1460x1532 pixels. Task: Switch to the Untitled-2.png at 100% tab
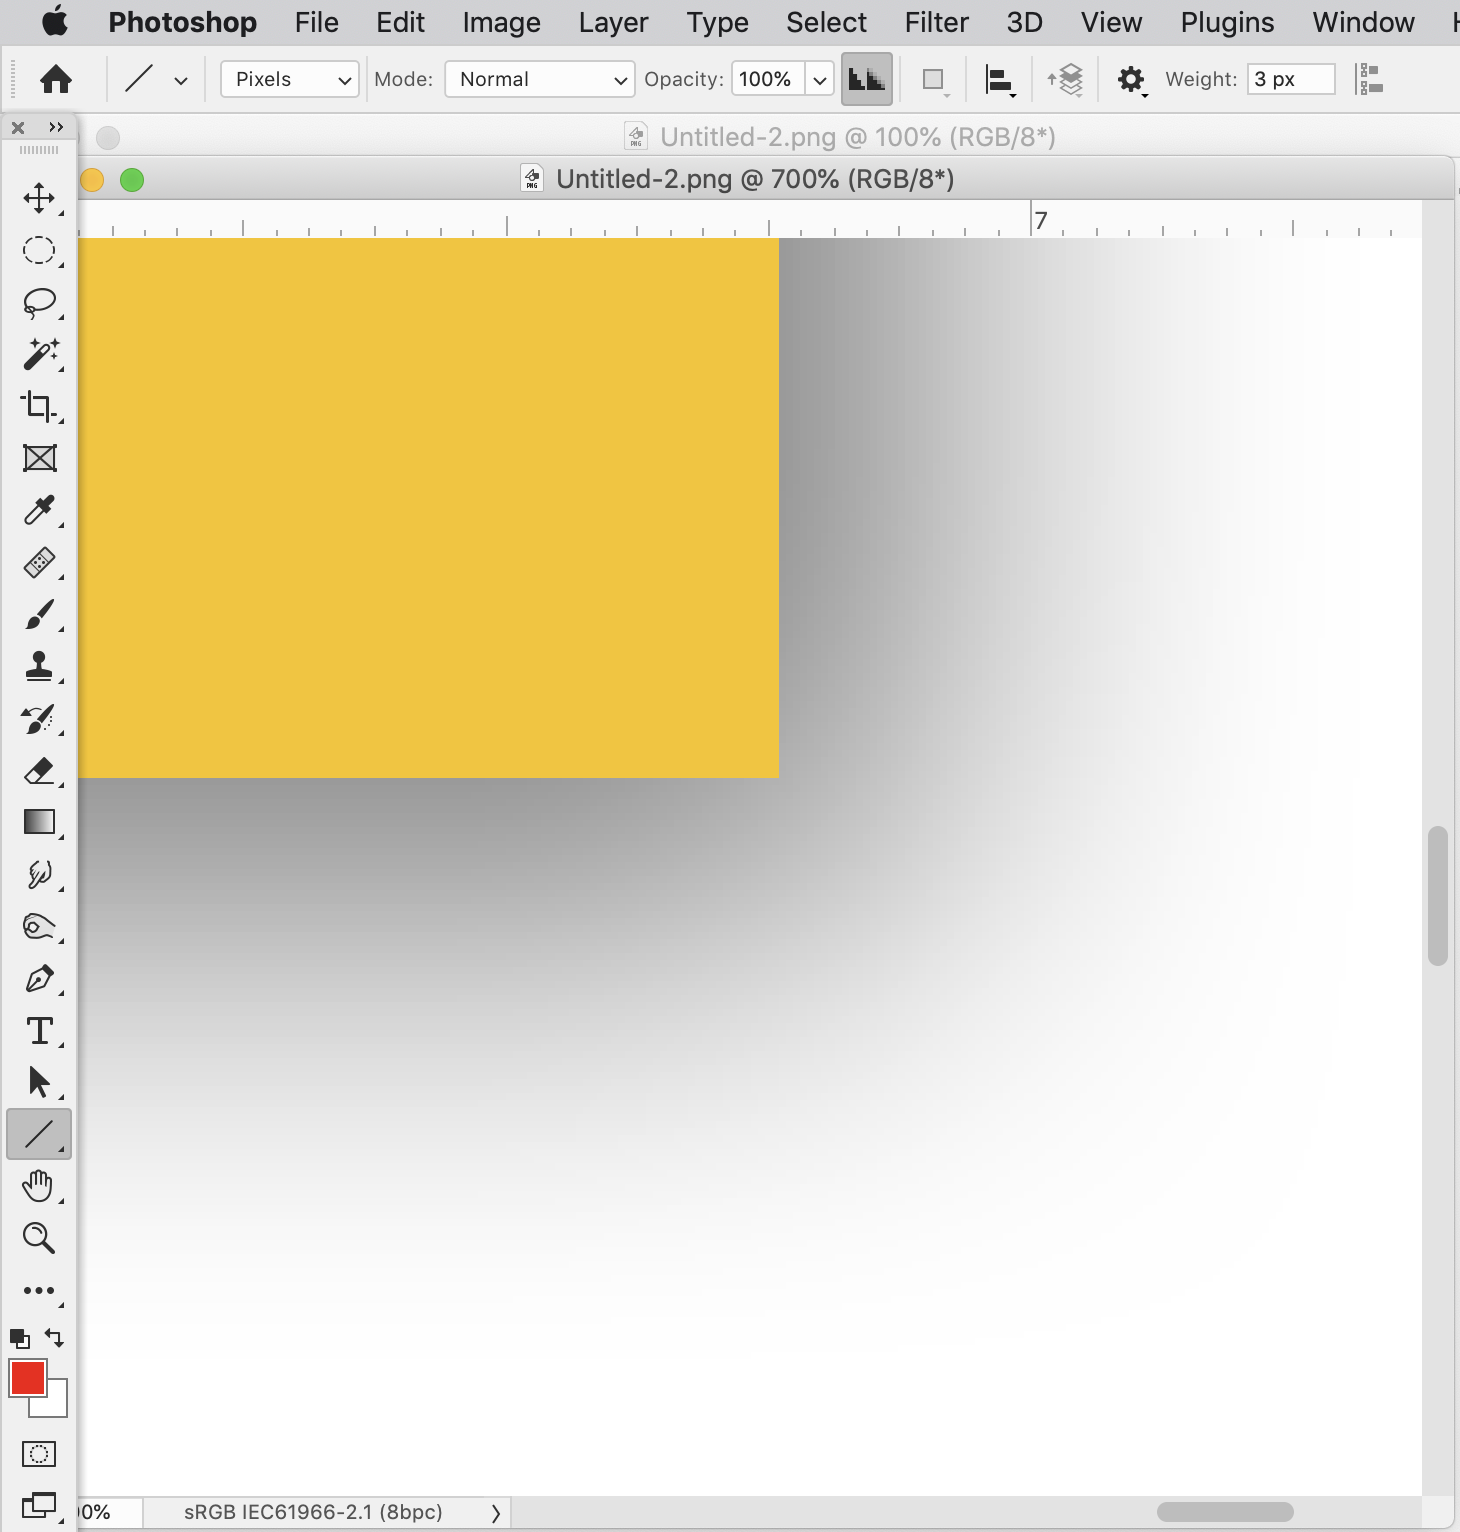pyautogui.click(x=855, y=137)
